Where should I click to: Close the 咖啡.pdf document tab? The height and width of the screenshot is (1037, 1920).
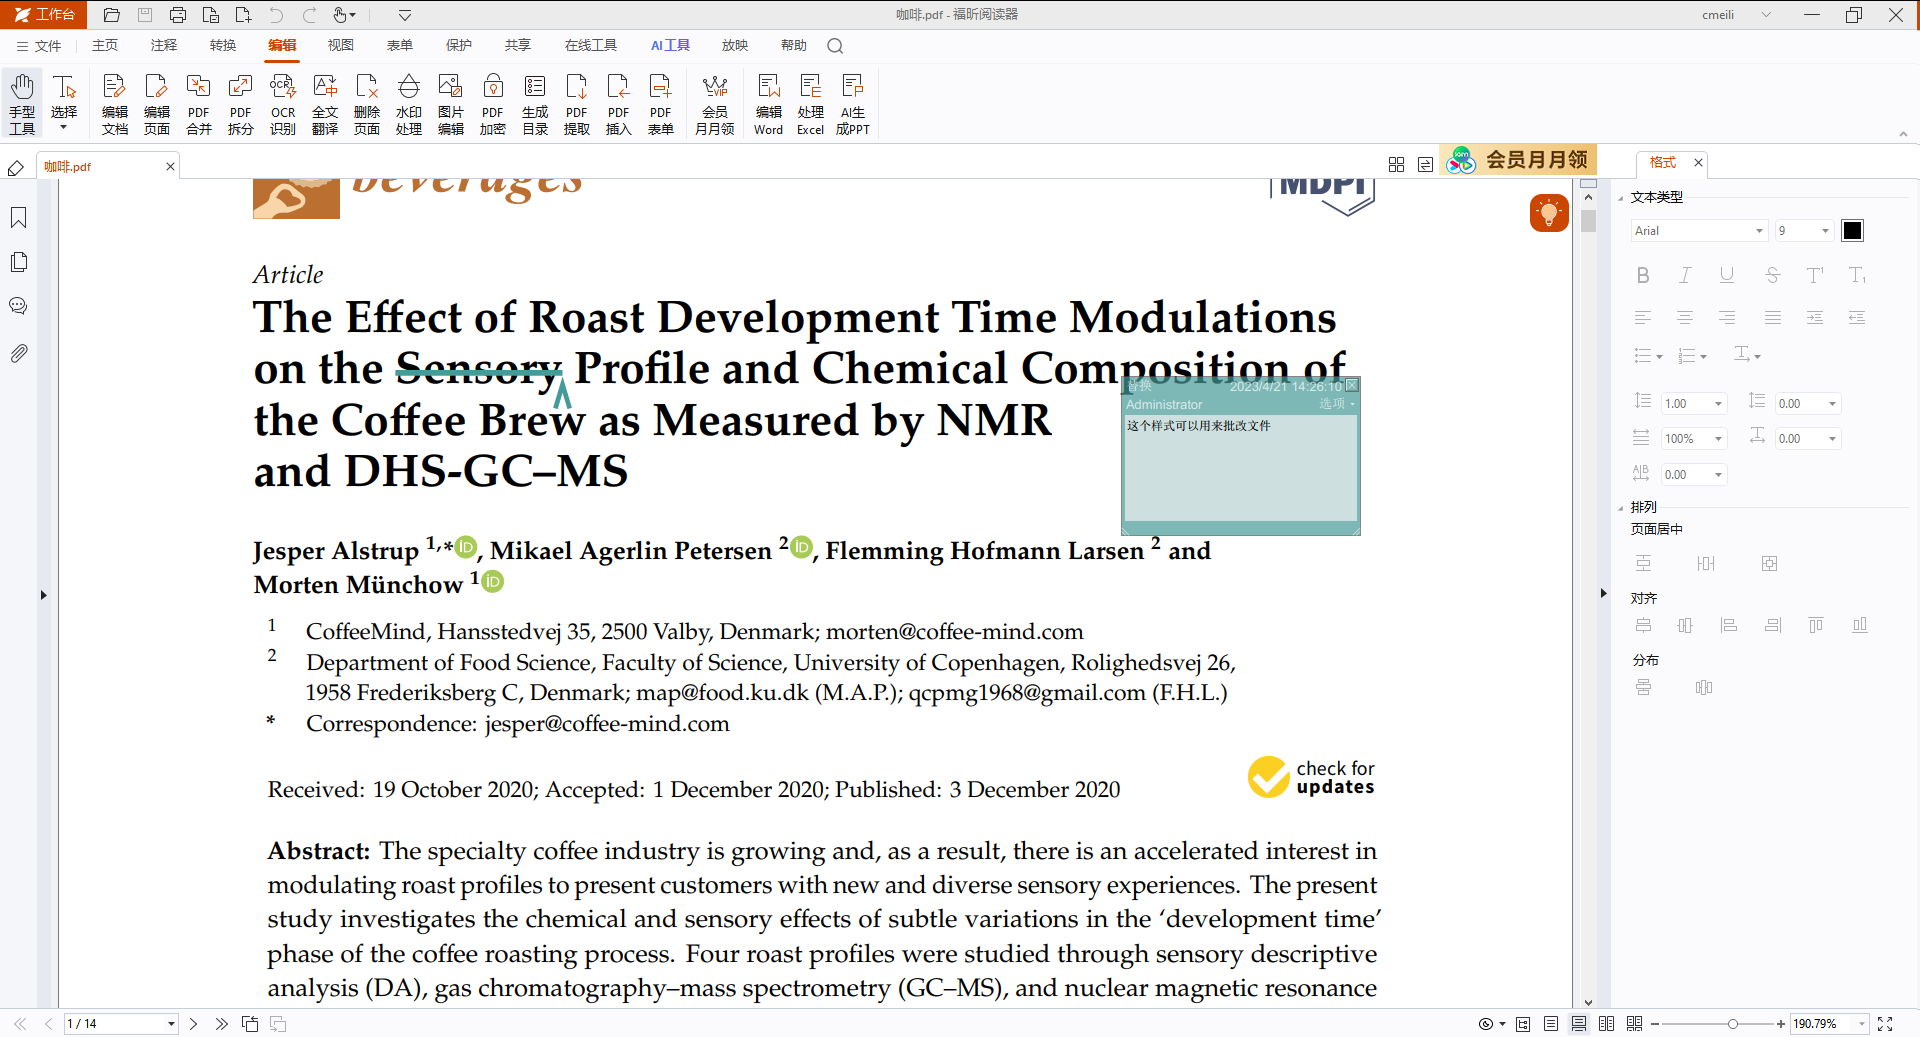click(170, 167)
